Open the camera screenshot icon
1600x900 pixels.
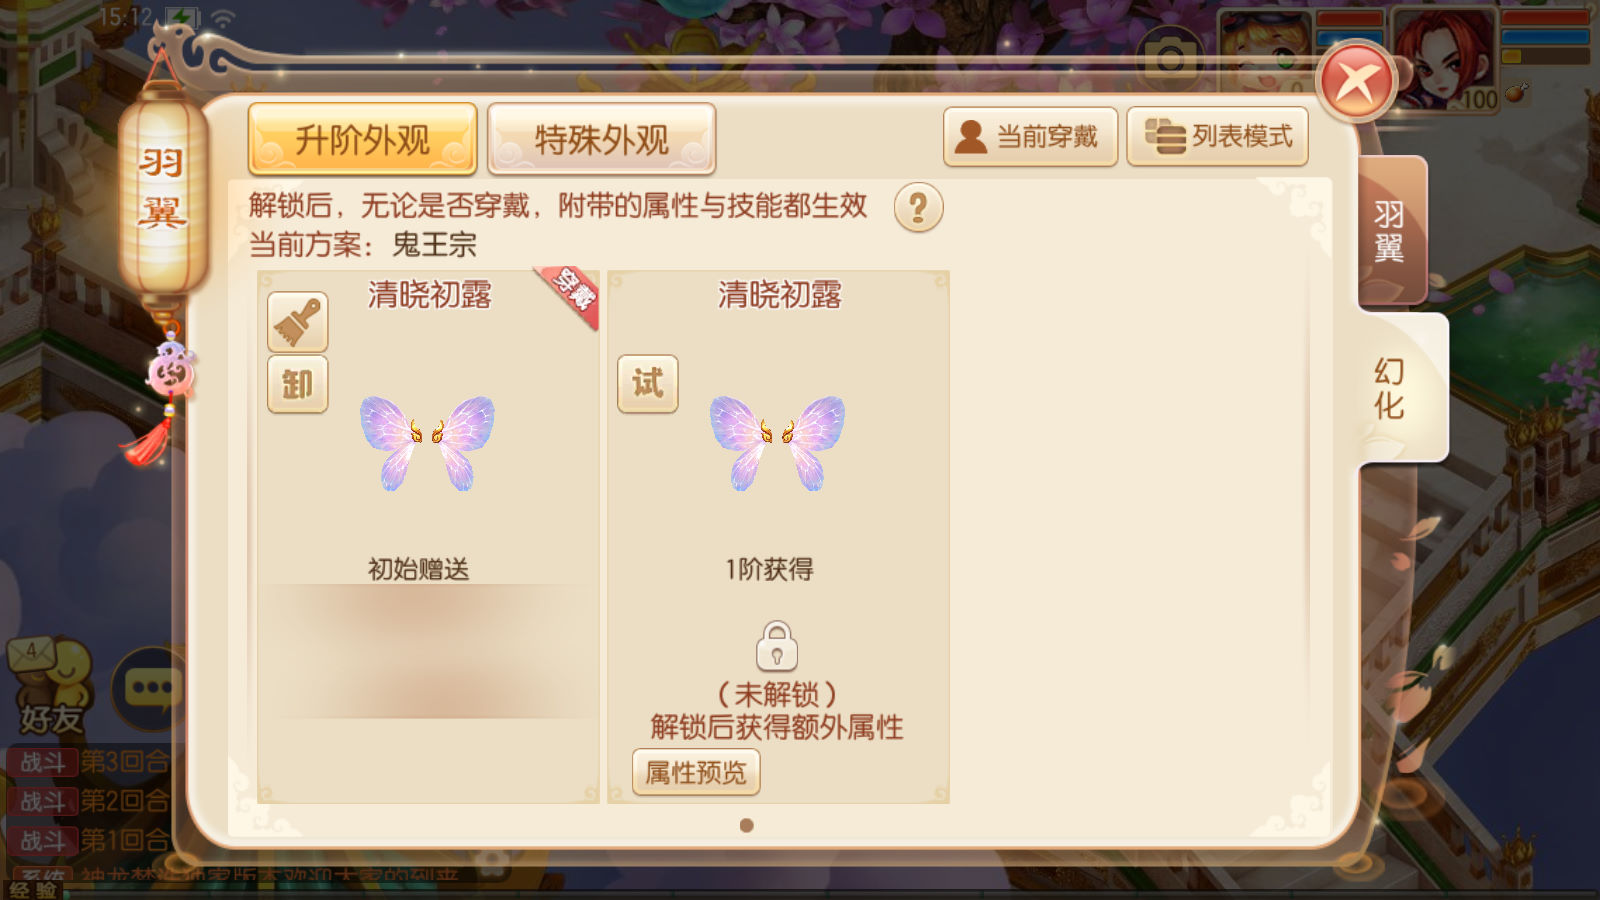point(1169,60)
